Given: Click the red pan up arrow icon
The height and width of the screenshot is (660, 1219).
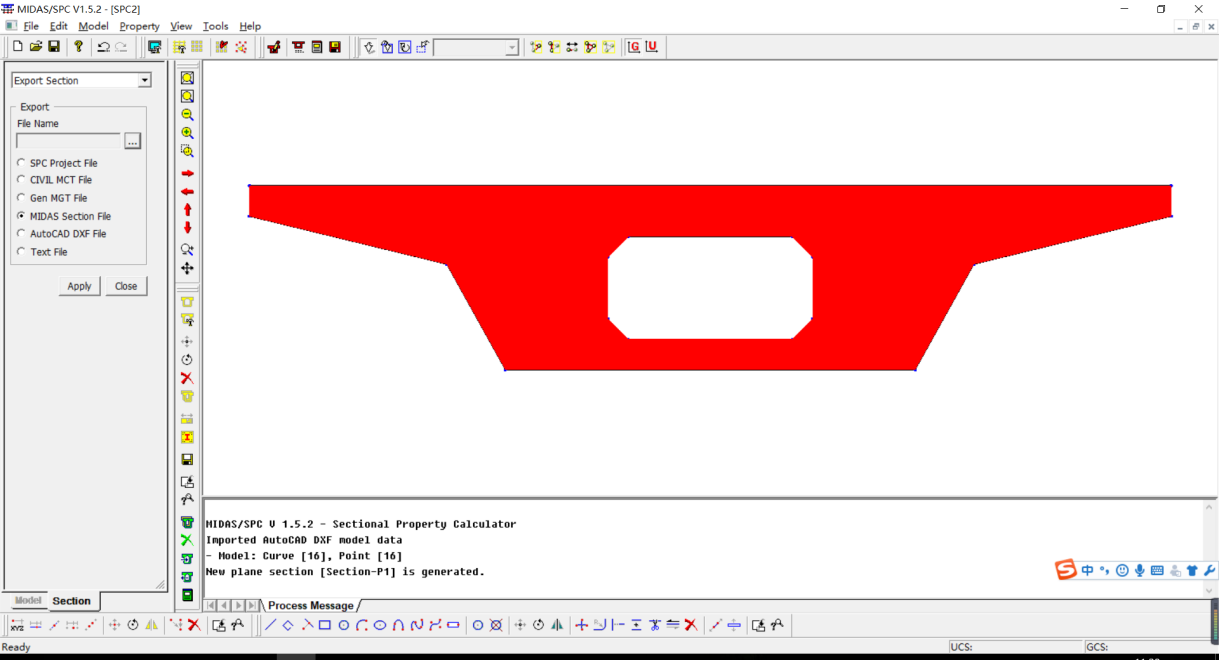Looking at the screenshot, I should pyautogui.click(x=187, y=210).
